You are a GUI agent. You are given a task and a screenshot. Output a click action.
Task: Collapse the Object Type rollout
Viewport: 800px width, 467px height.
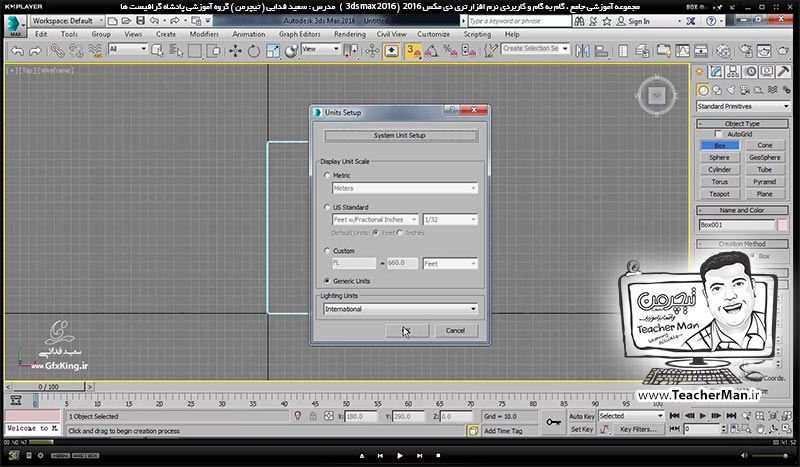[x=742, y=124]
